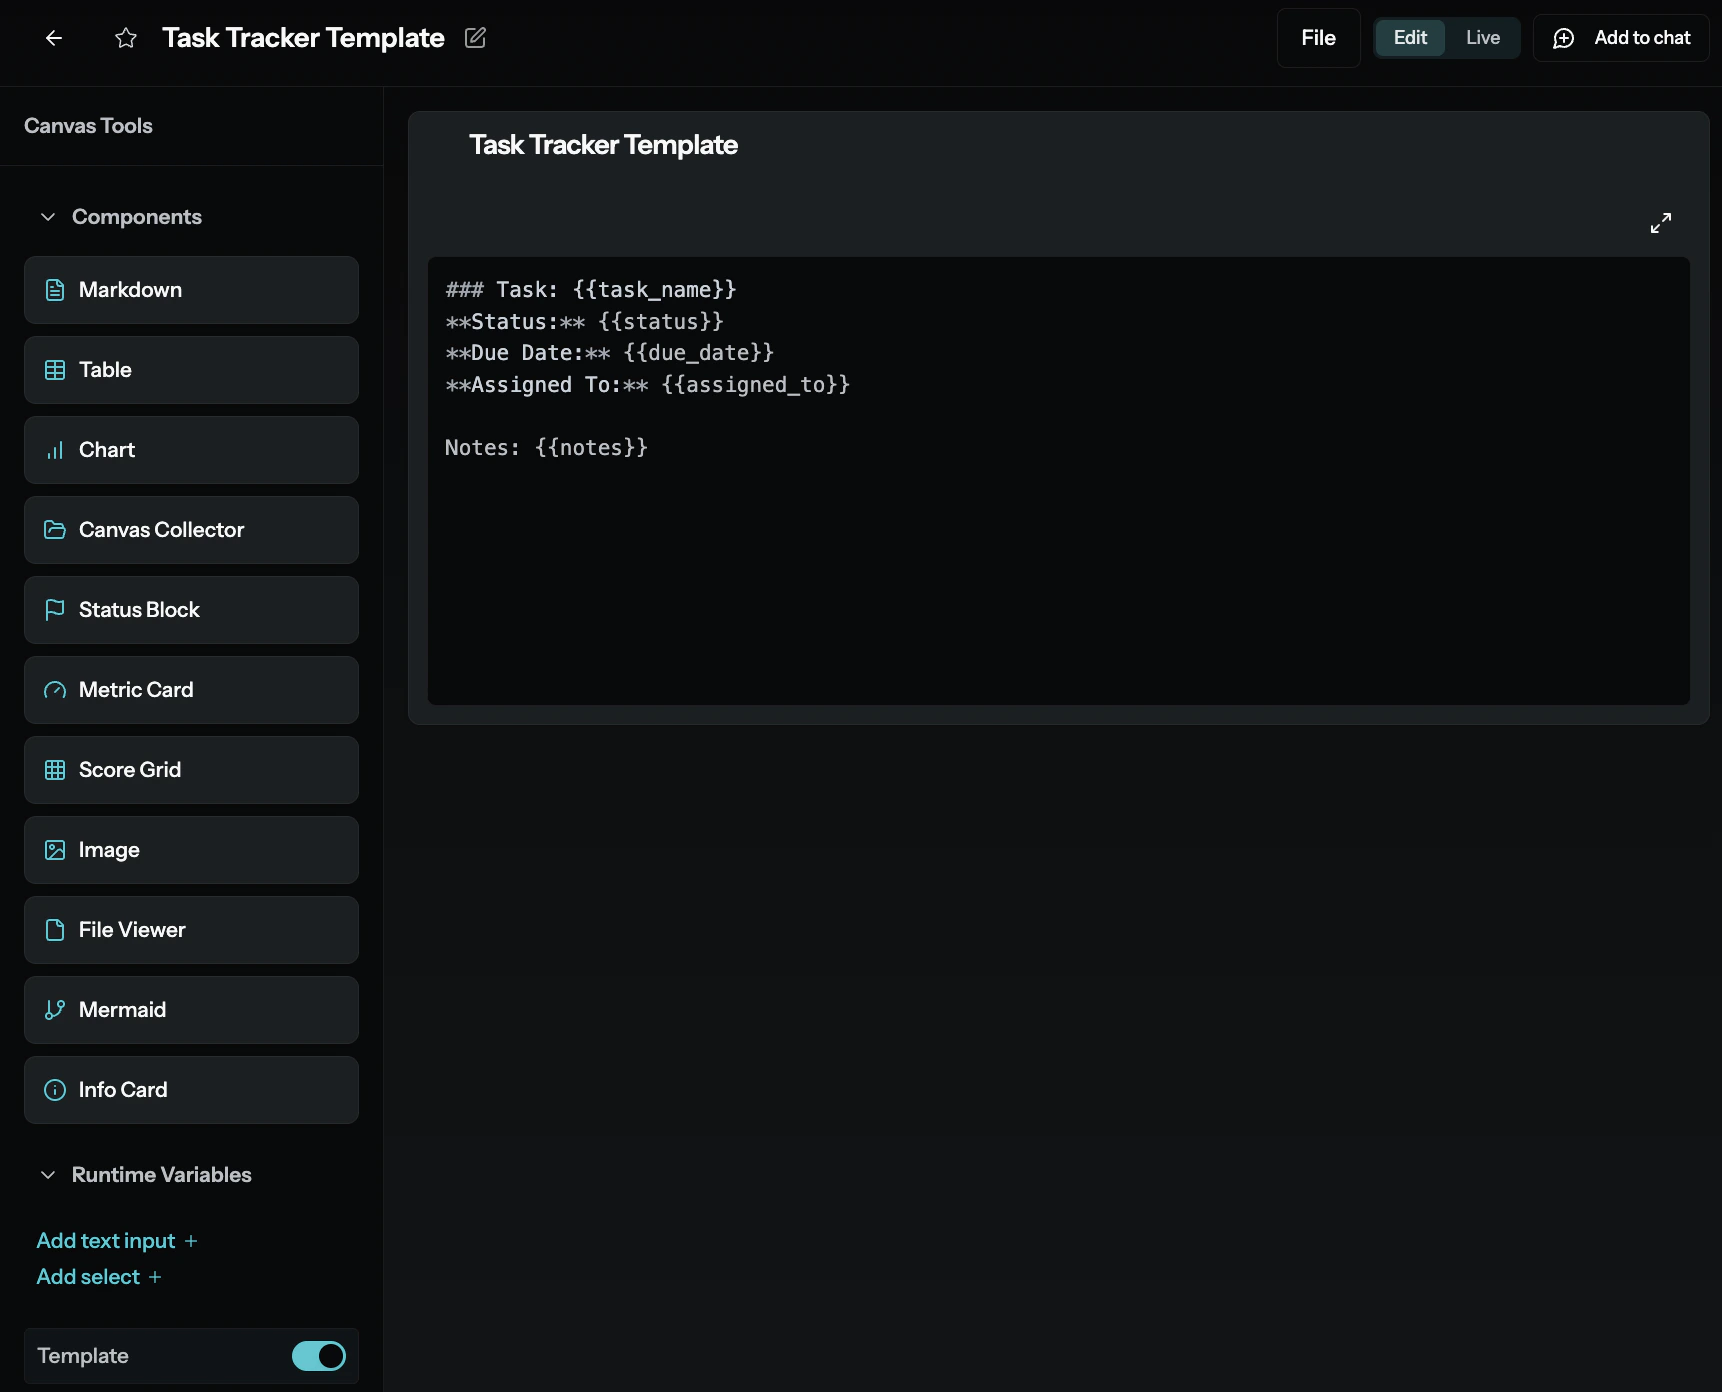The height and width of the screenshot is (1392, 1722).
Task: Star the Task Tracker Template
Action: pos(125,38)
